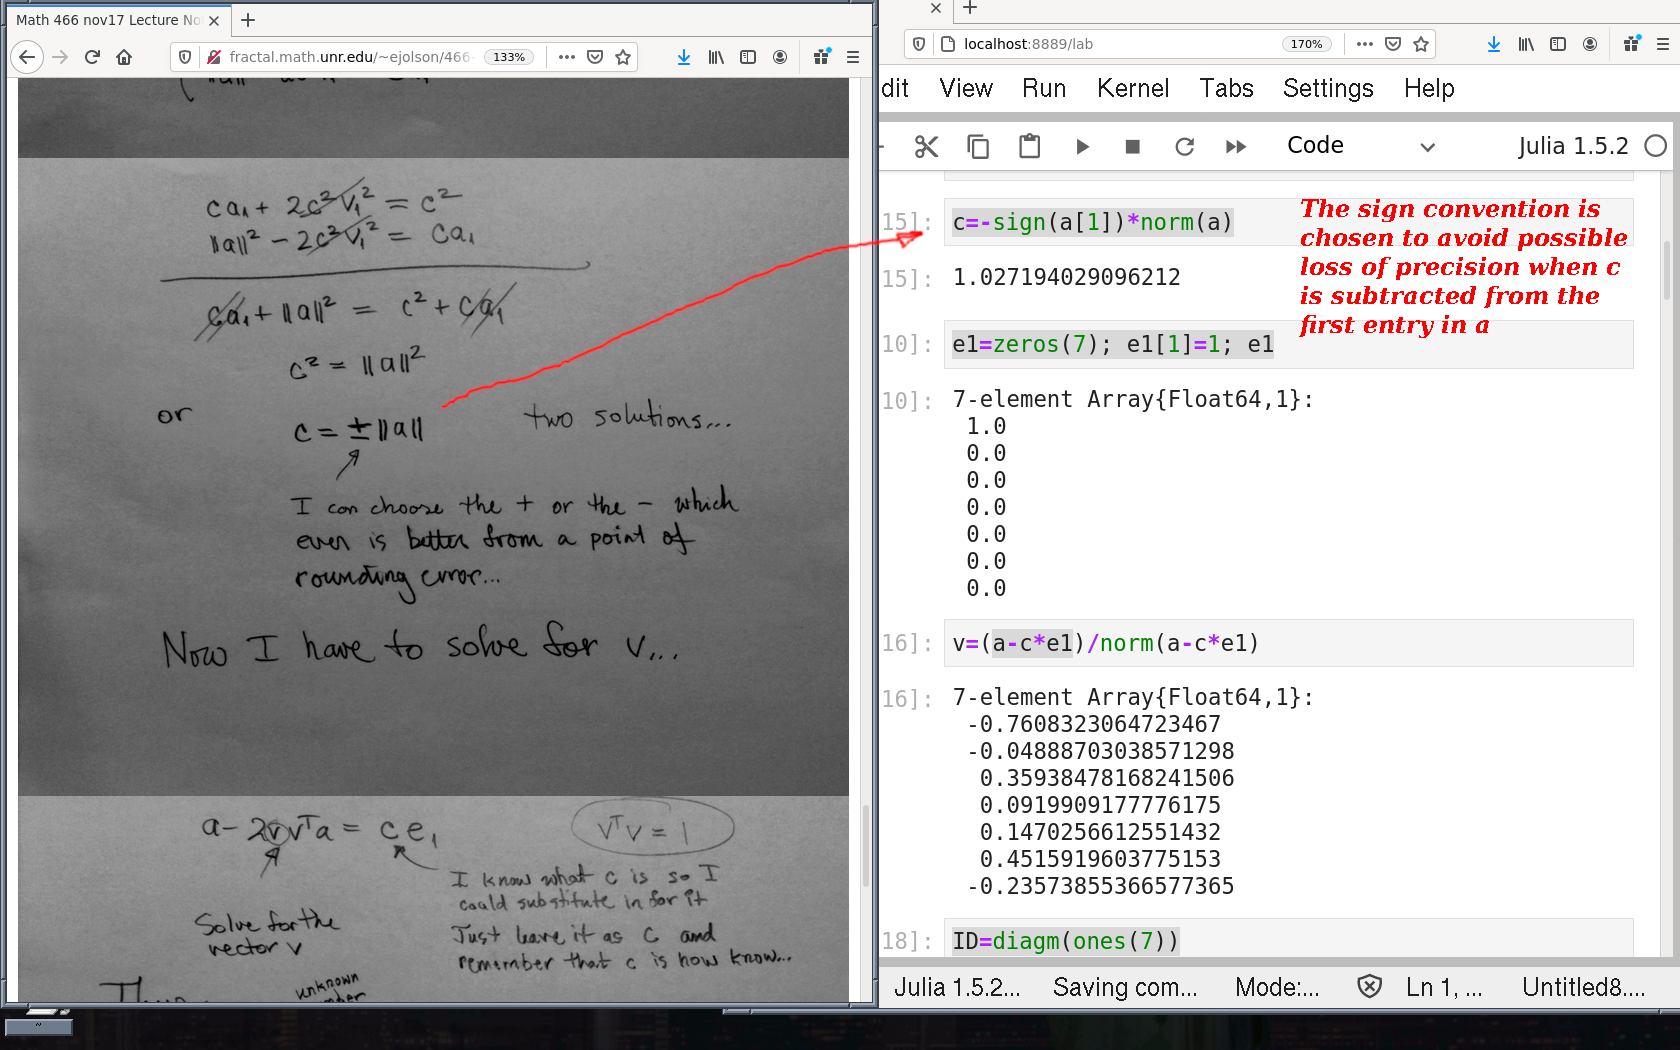Image resolution: width=1680 pixels, height=1050 pixels.
Task: Restart kernel and run all cells
Action: coord(1236,147)
